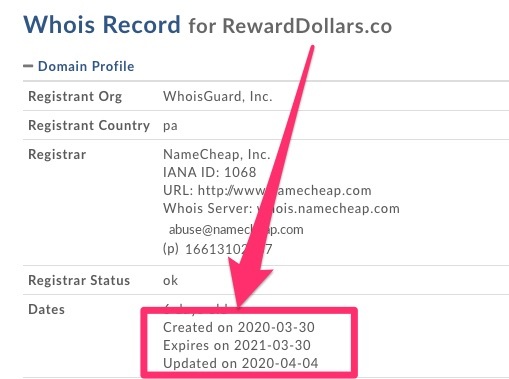Click the Expires on 2021-03-30 date
This screenshot has height=379, width=509.
pos(237,345)
